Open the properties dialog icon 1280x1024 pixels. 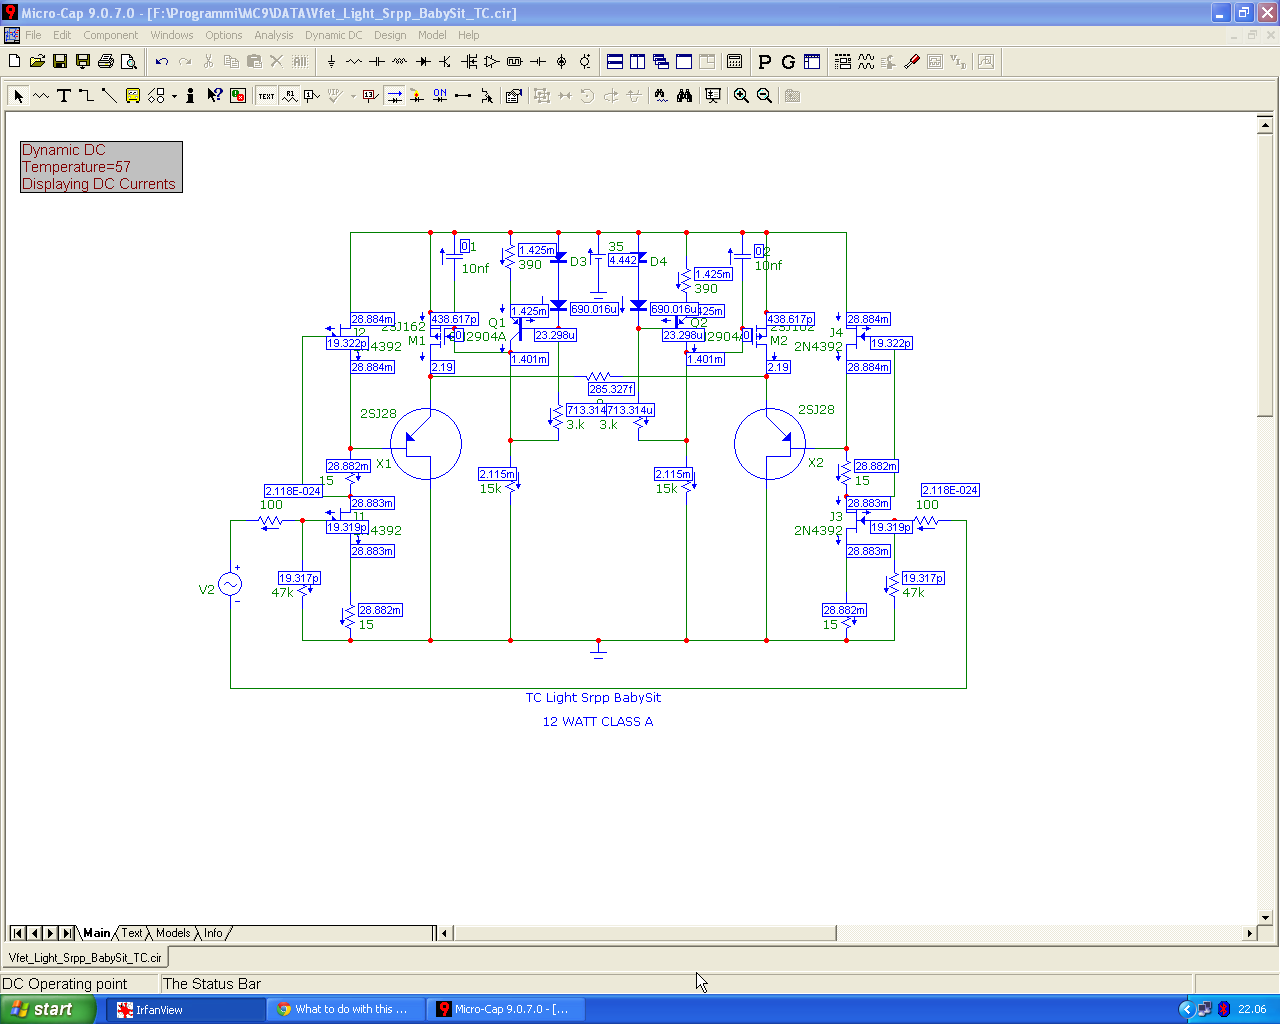[514, 96]
